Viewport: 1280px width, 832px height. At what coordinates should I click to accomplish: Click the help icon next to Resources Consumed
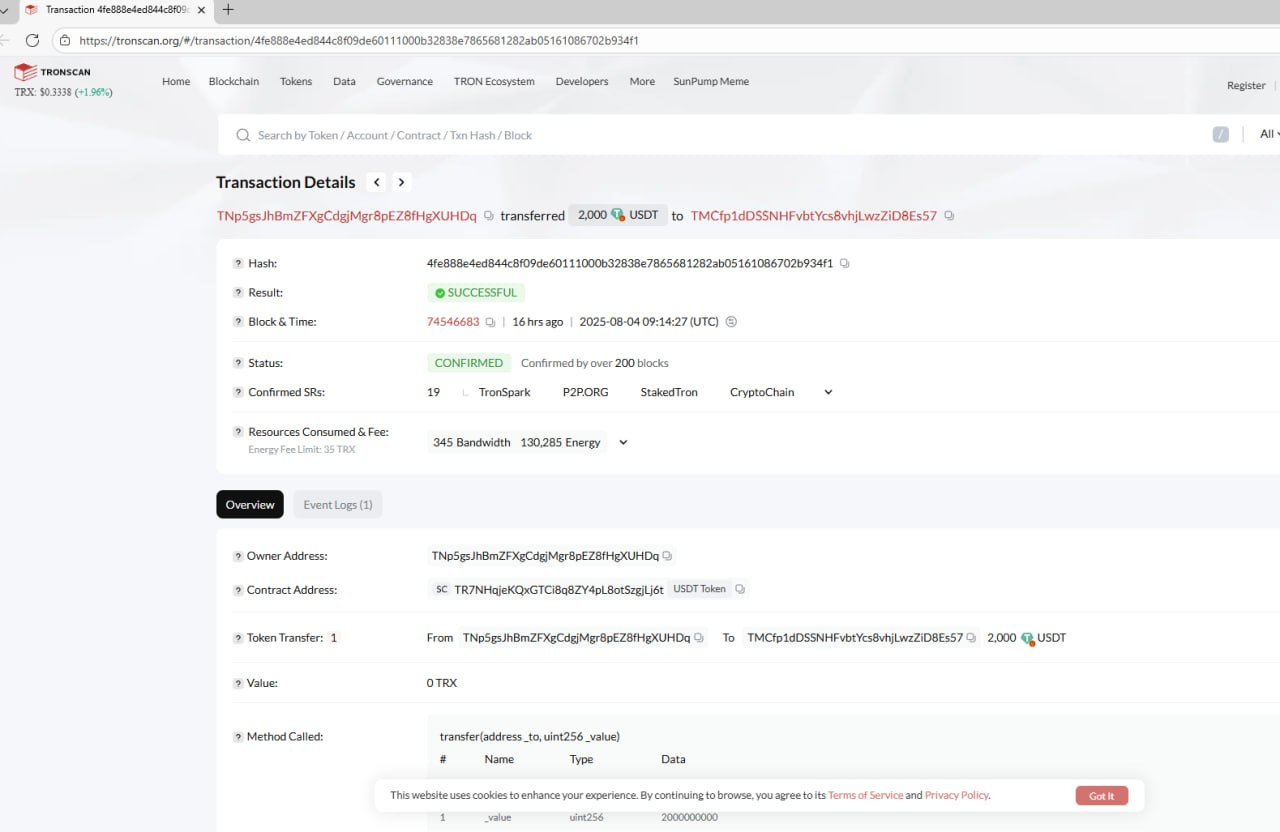[238, 432]
